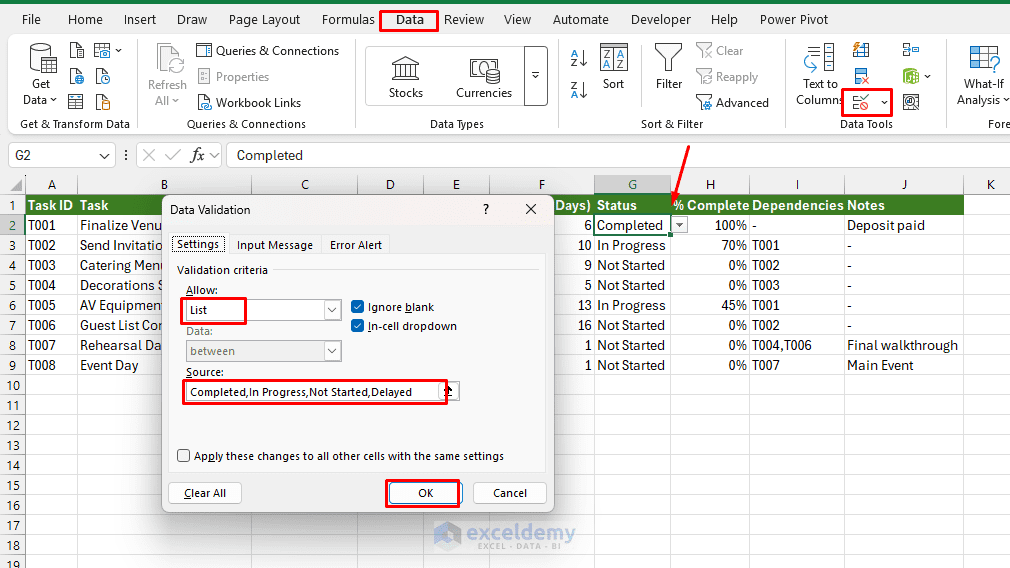Switch to the Page Layout tab

[x=264, y=19]
